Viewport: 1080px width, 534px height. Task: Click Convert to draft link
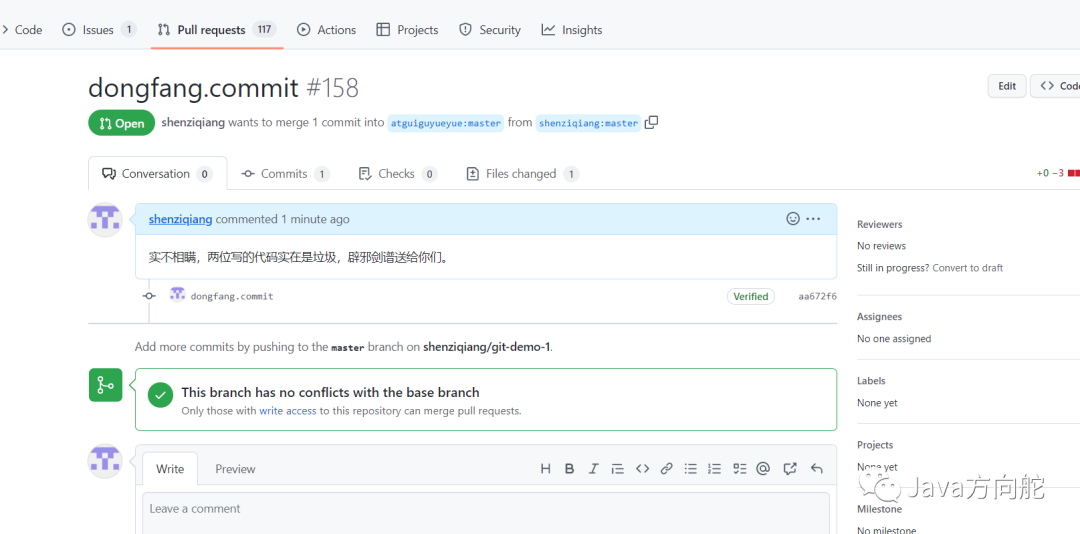pos(968,267)
